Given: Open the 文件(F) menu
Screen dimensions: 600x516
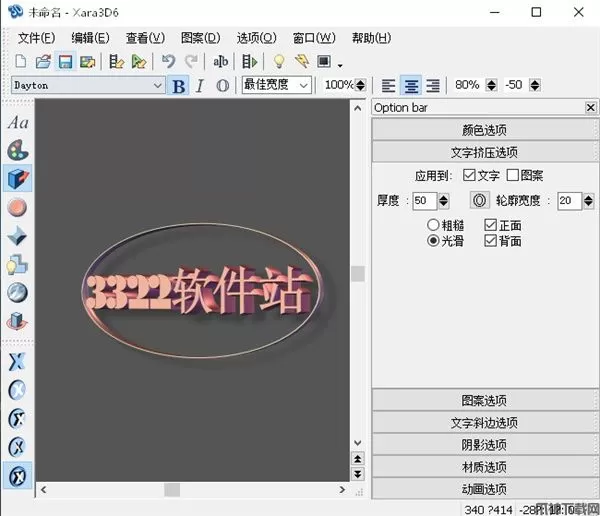Looking at the screenshot, I should (x=36, y=38).
